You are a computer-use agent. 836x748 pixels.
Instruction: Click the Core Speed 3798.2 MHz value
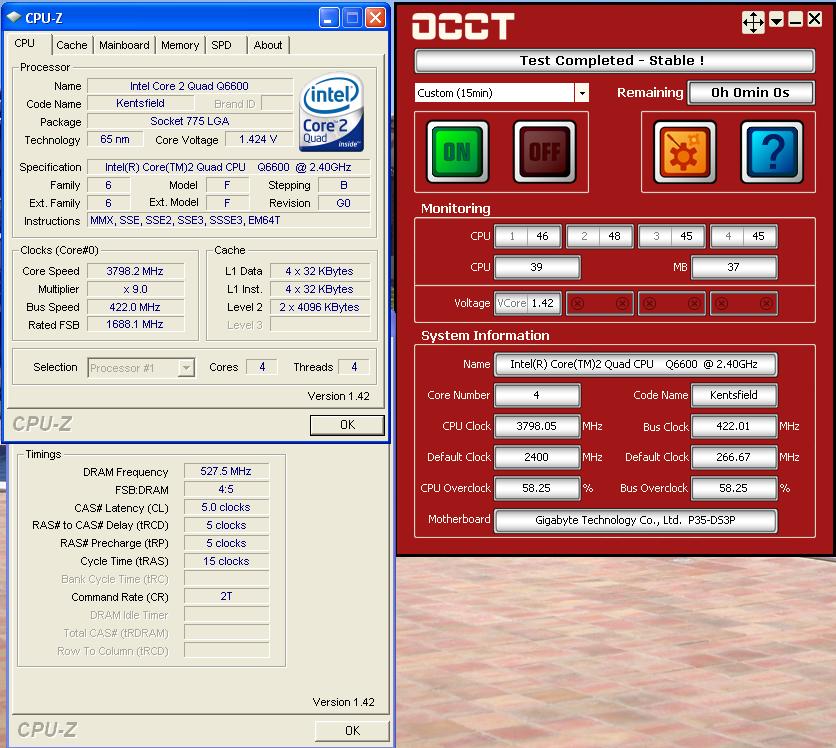click(x=135, y=271)
